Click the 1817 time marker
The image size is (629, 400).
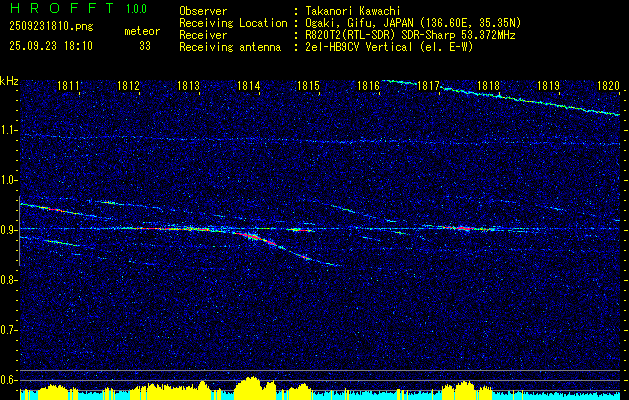428,86
